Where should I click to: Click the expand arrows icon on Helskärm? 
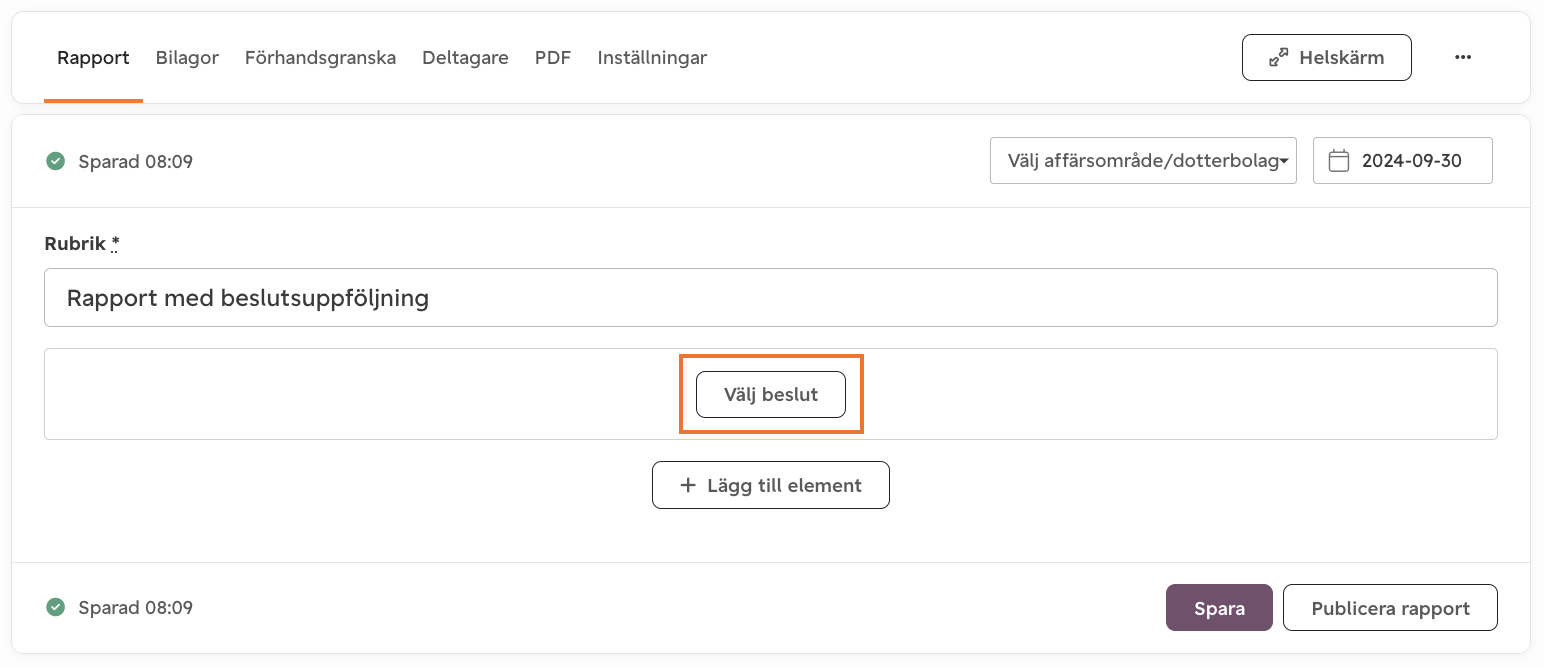click(x=1278, y=58)
